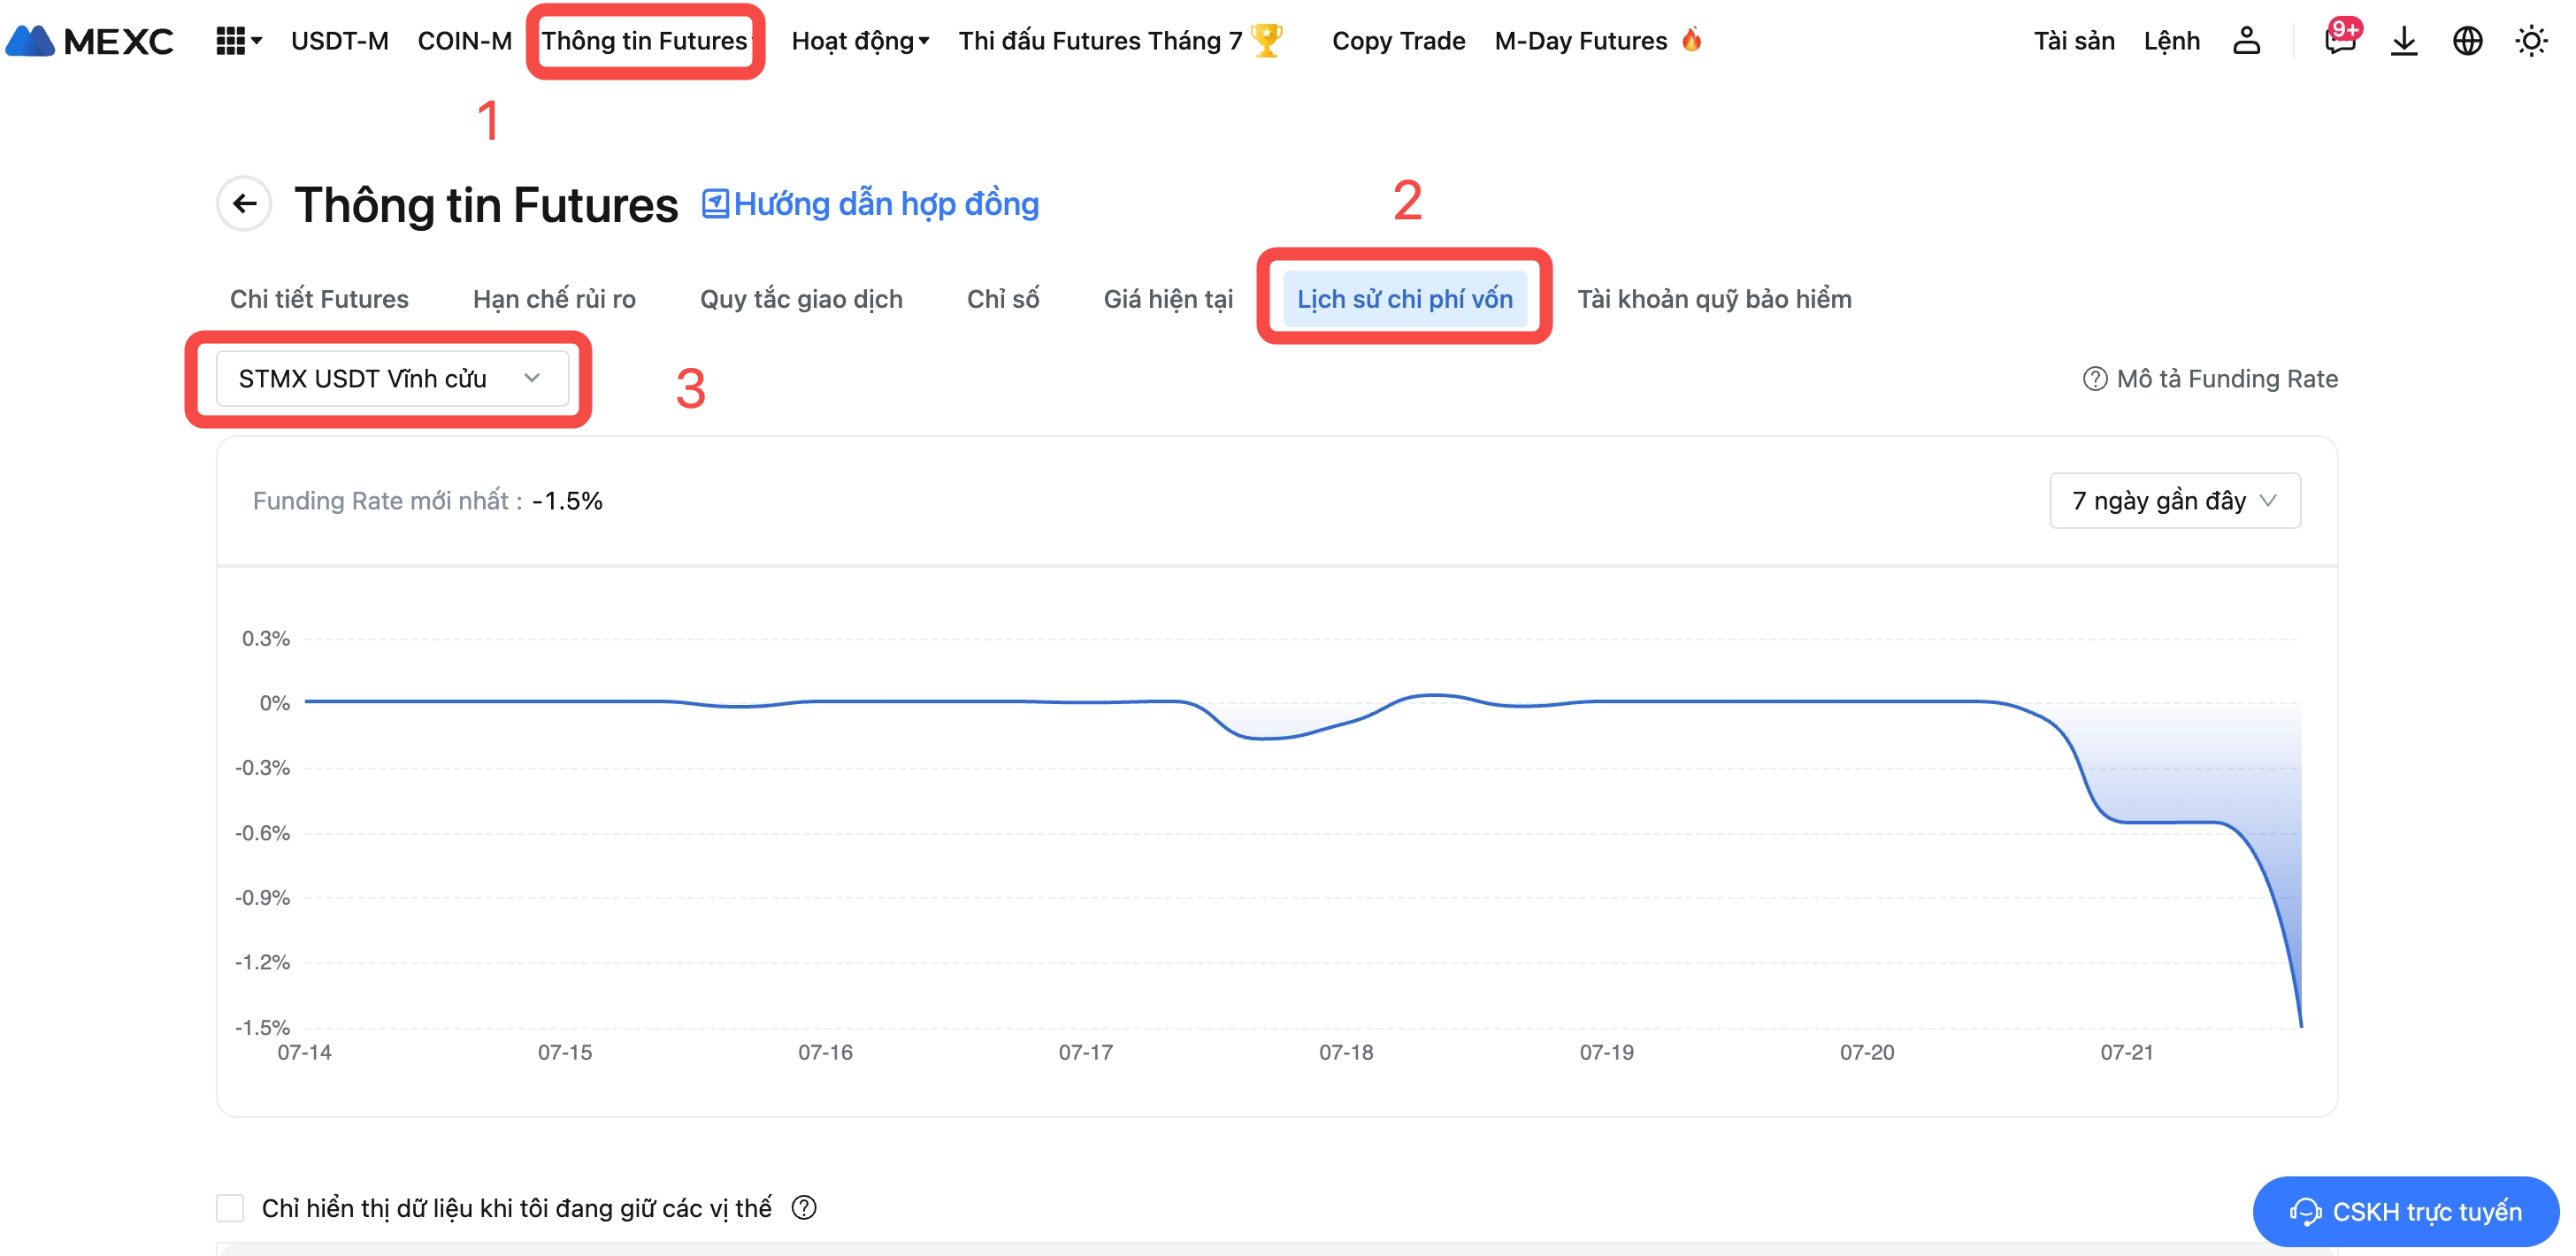The image size is (2576, 1256).
Task: Enable only show data when holding positions
Action: pyautogui.click(x=231, y=1208)
